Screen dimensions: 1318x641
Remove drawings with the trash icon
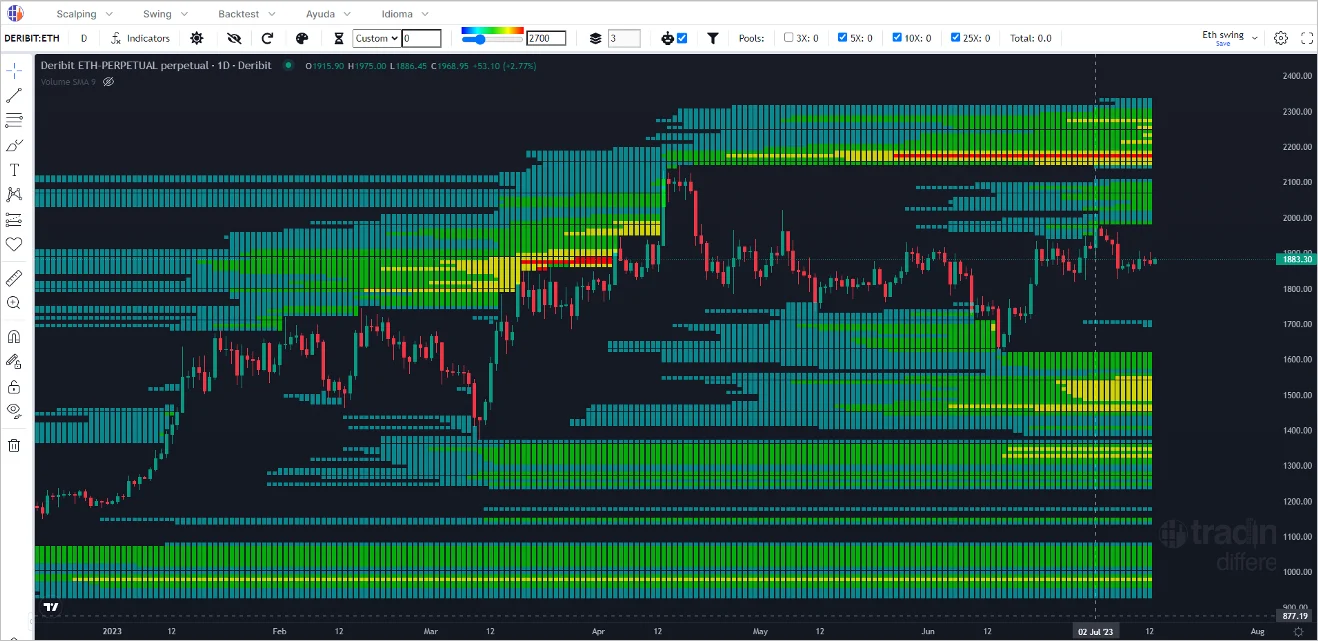[14, 445]
